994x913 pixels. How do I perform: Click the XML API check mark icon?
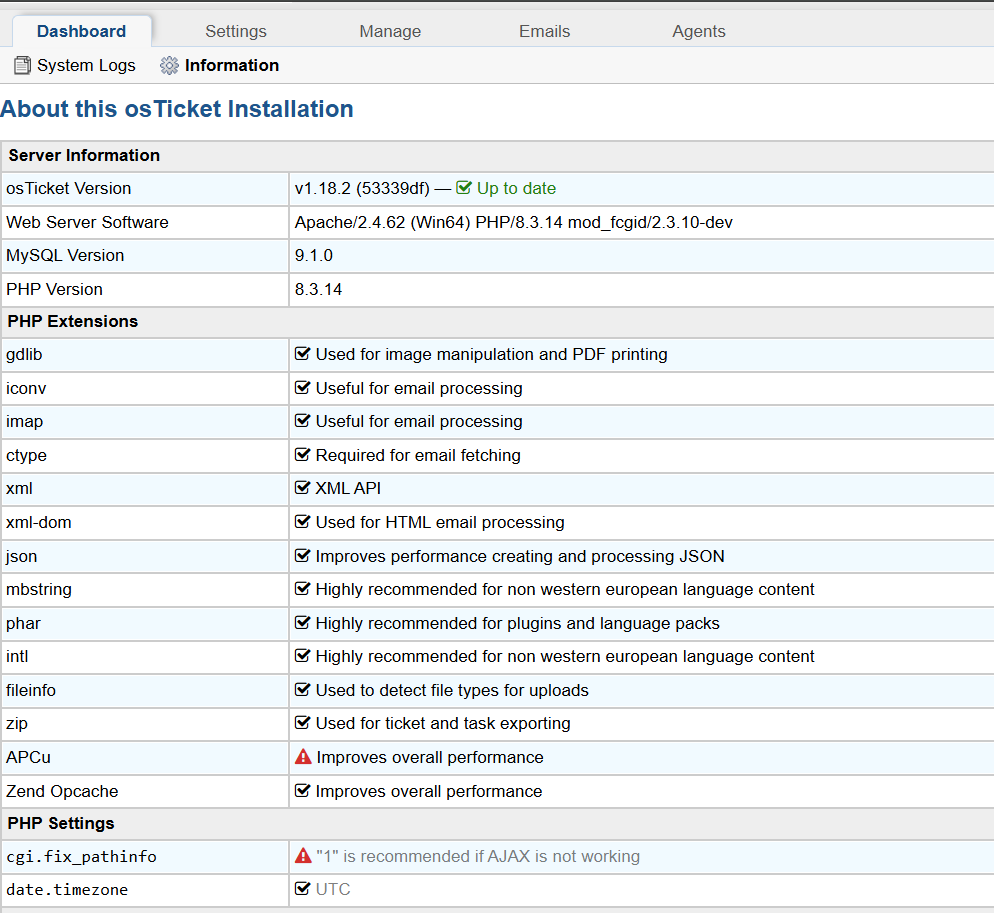click(x=302, y=488)
